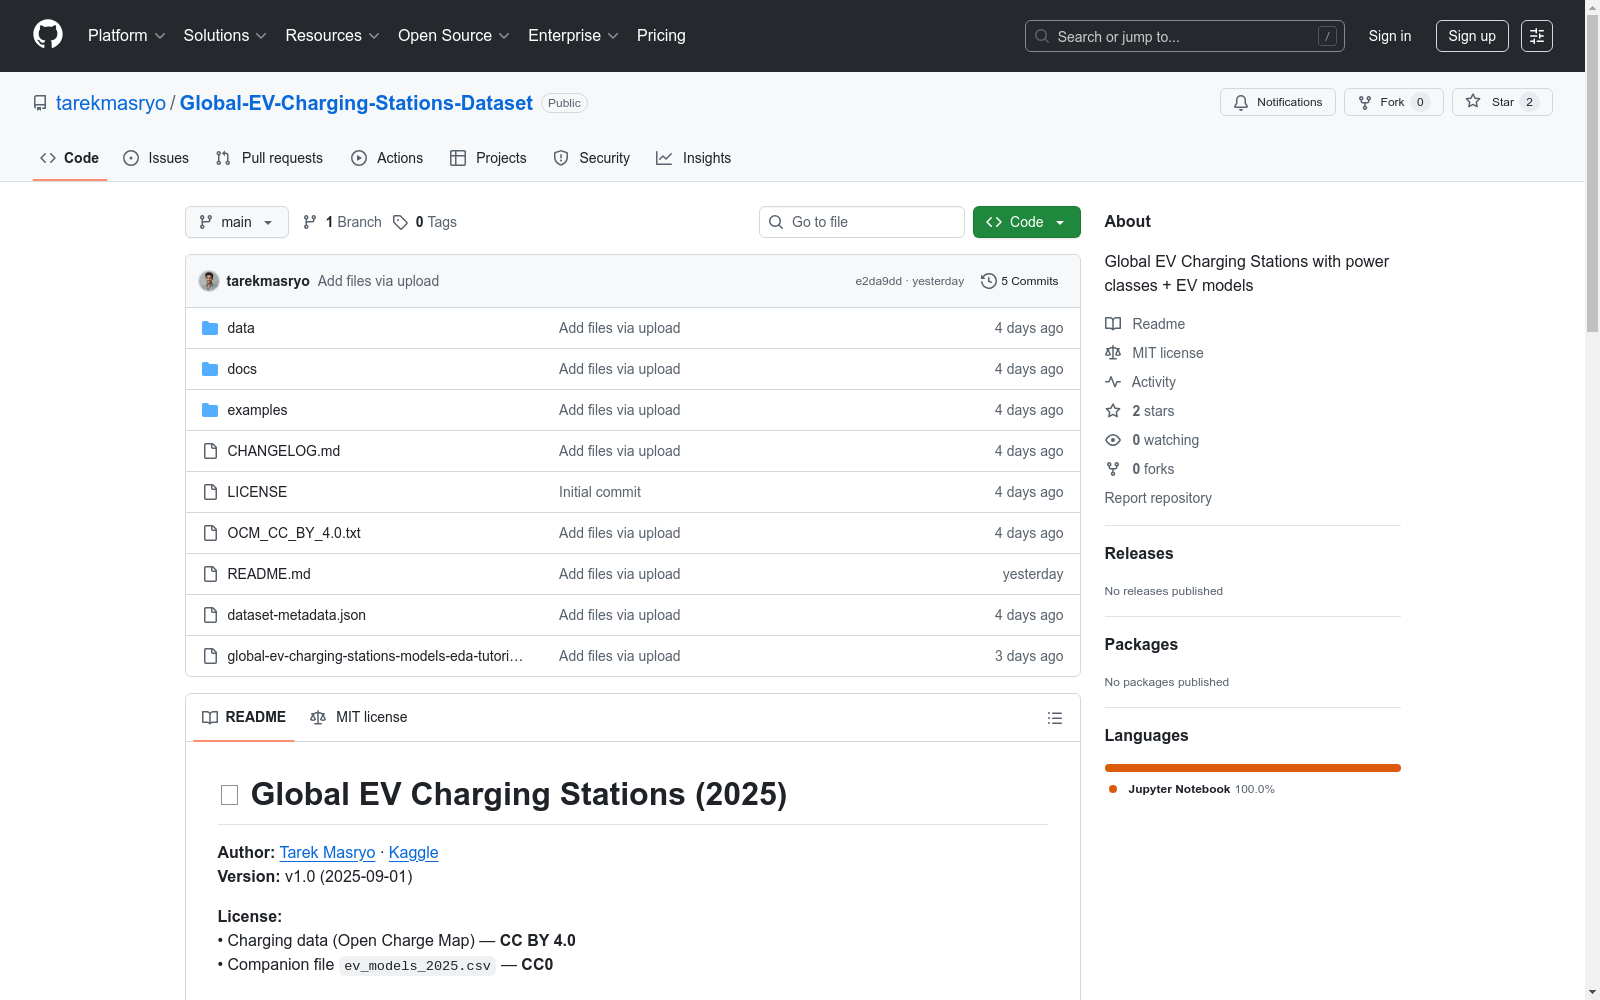
Task: Click the Jupyter Notebook language entry
Action: (1191, 789)
